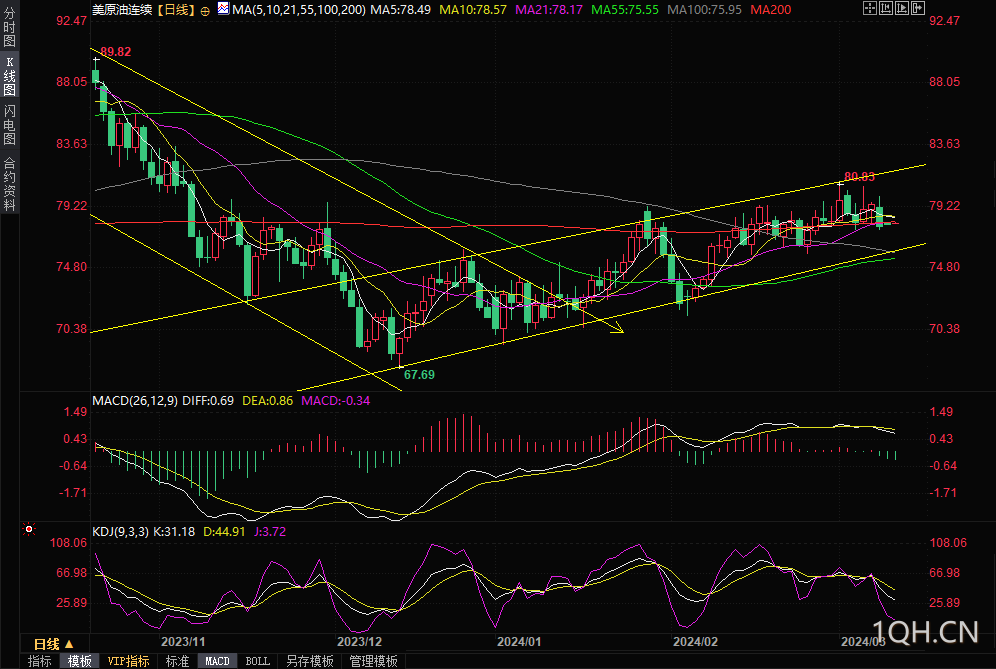This screenshot has height=669, width=996.
Task: Click the panel export arrow icon
Action: [x=918, y=8]
